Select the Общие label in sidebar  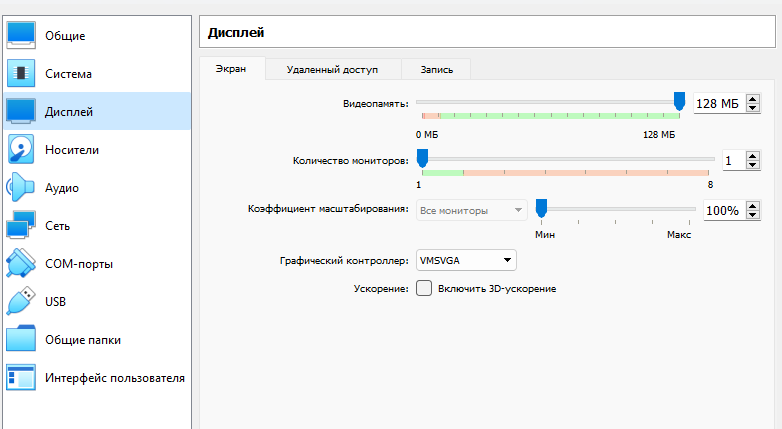pyautogui.click(x=65, y=36)
